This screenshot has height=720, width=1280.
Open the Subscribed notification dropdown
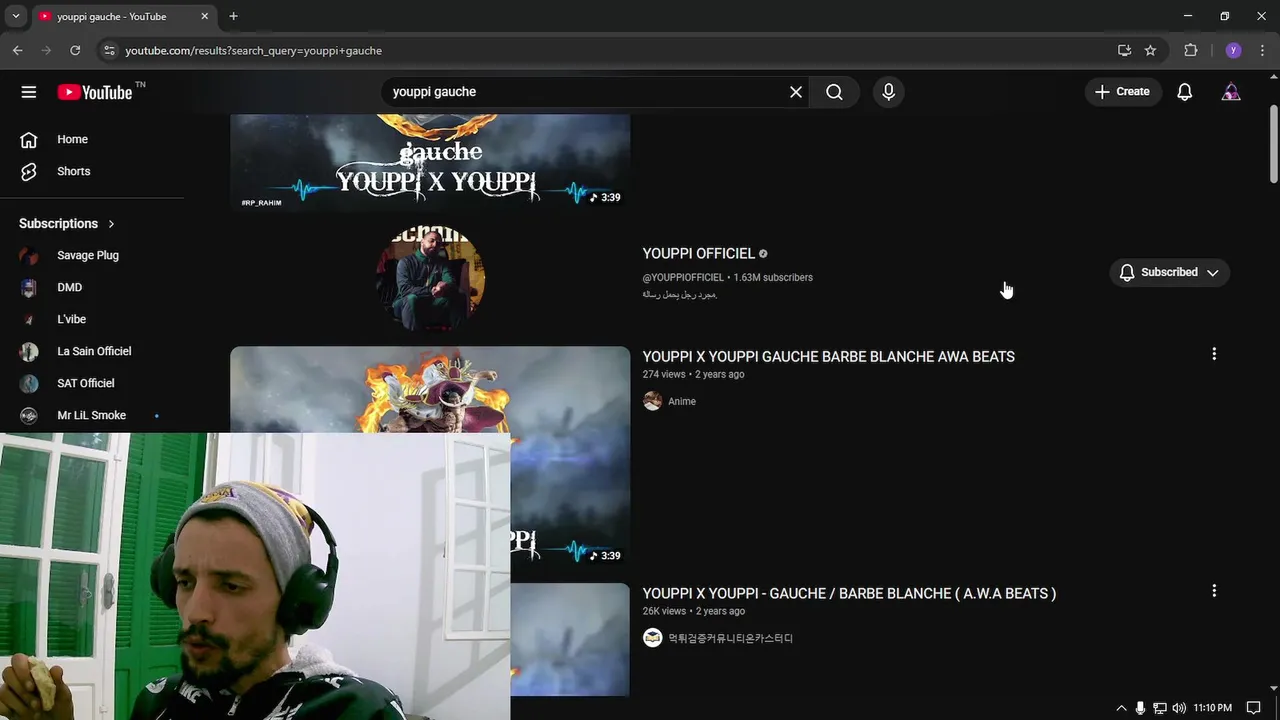point(1169,272)
